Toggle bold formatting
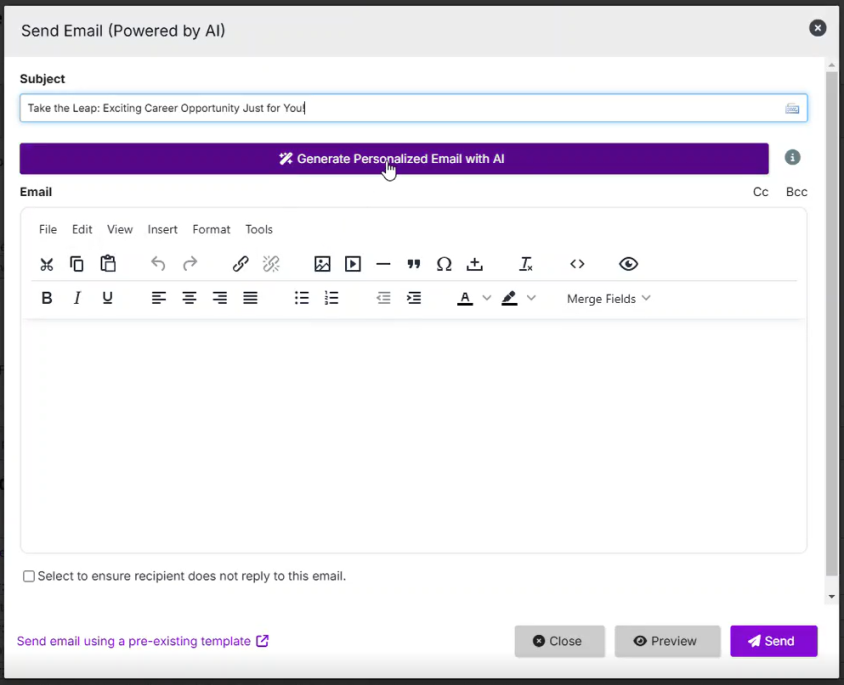This screenshot has height=685, width=844. tap(47, 298)
